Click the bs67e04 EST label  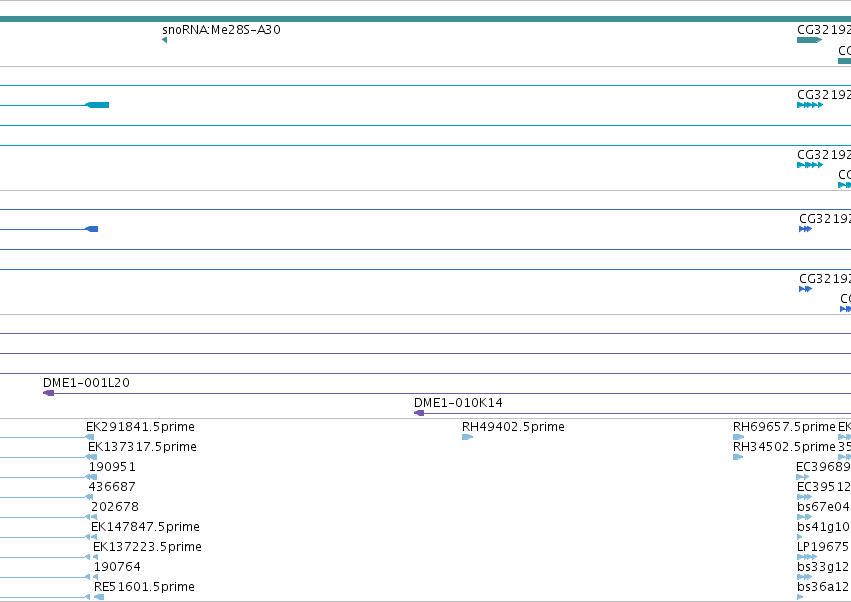[823, 507]
